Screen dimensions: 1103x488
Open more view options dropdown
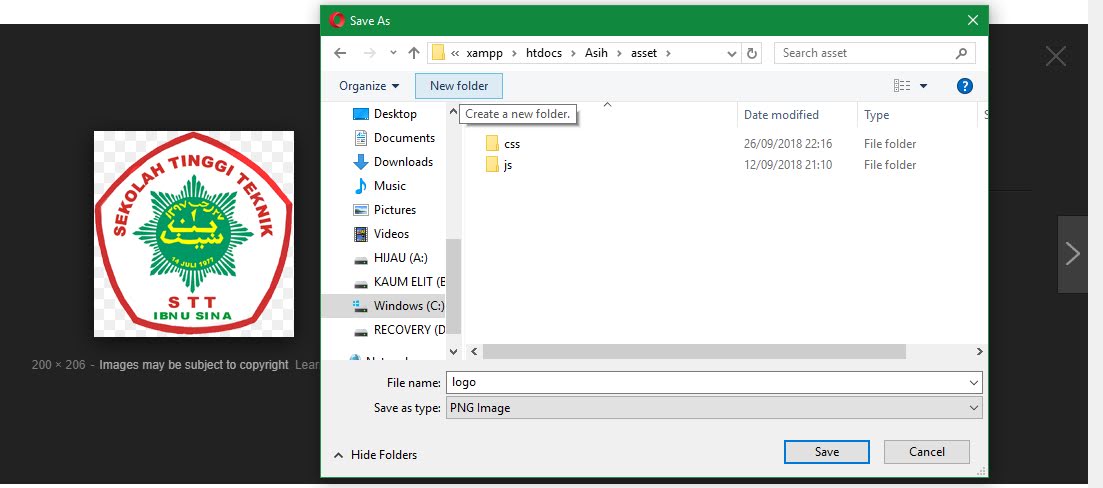point(924,86)
